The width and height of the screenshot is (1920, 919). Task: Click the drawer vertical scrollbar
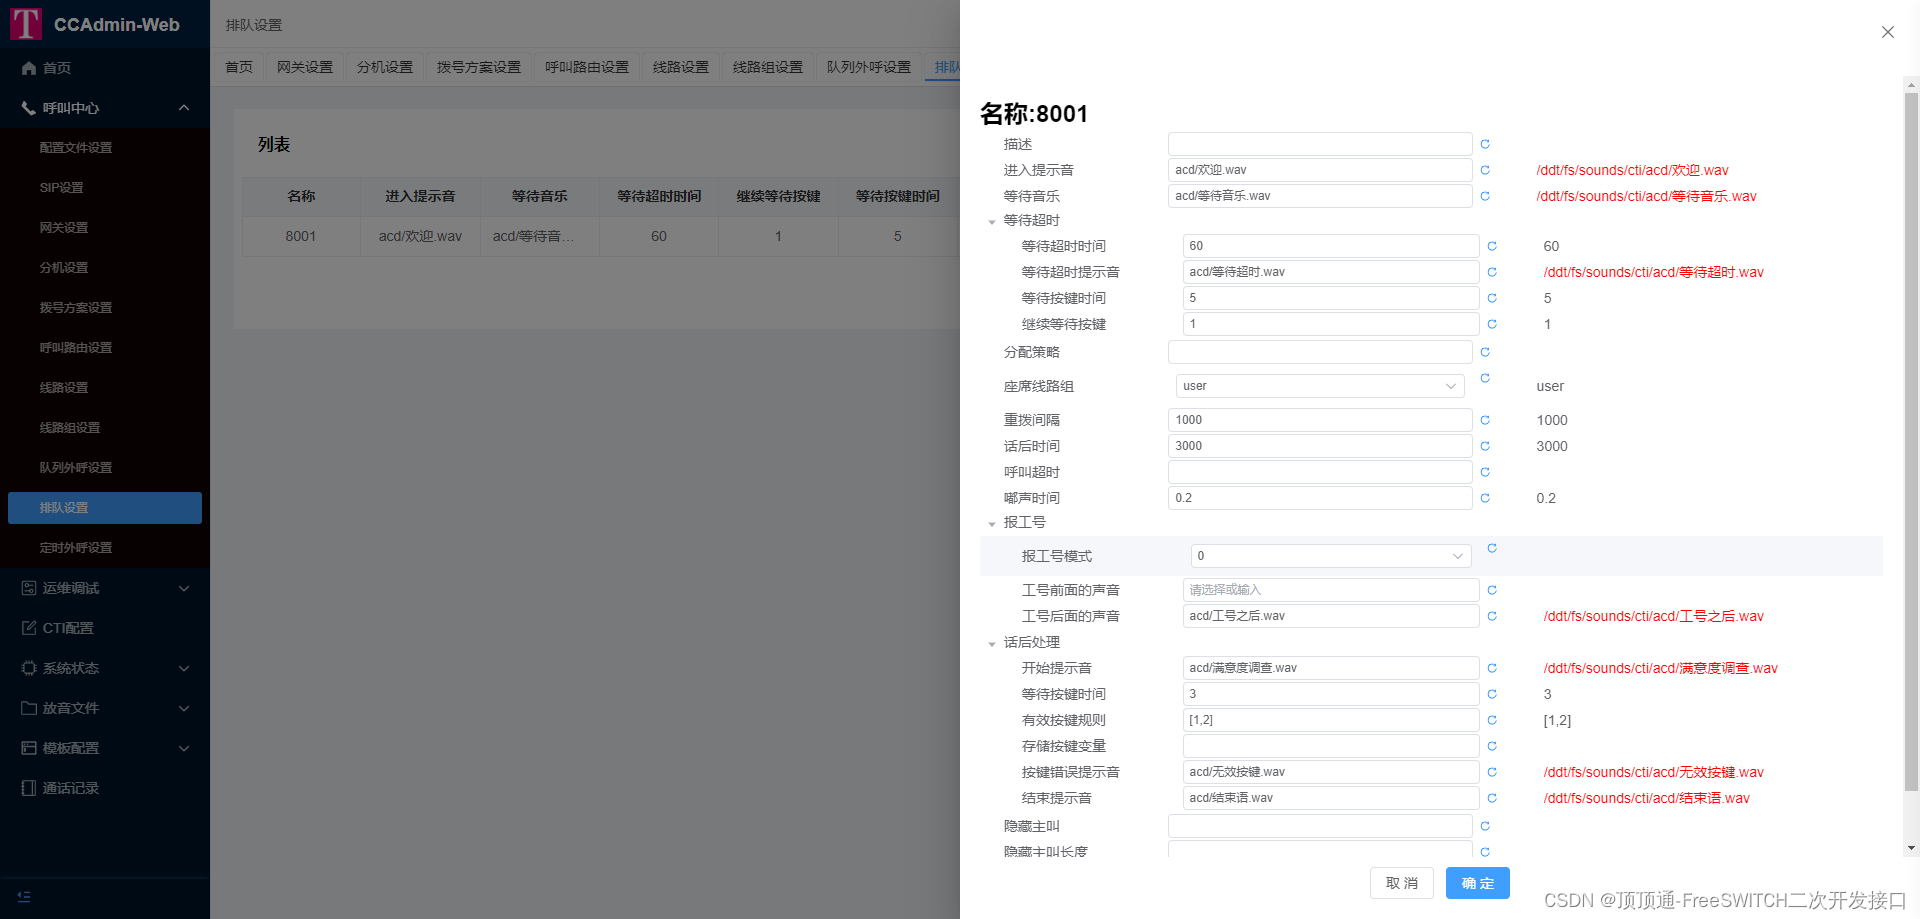click(x=1911, y=442)
